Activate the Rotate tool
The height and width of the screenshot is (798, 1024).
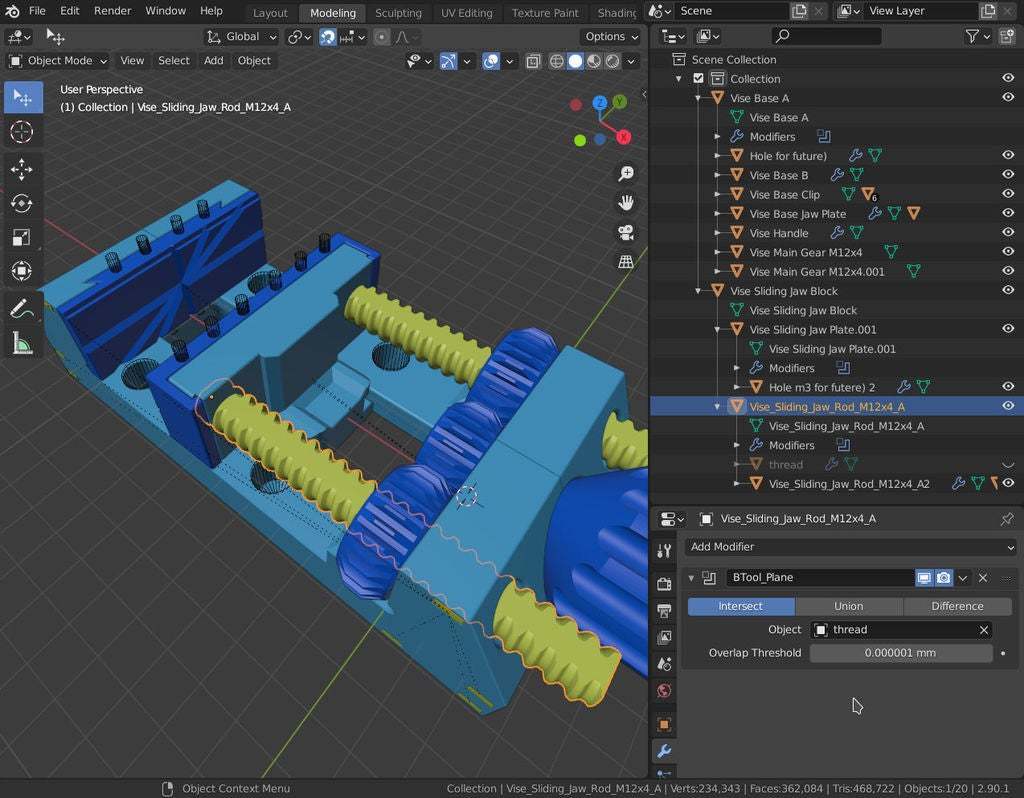(x=22, y=204)
